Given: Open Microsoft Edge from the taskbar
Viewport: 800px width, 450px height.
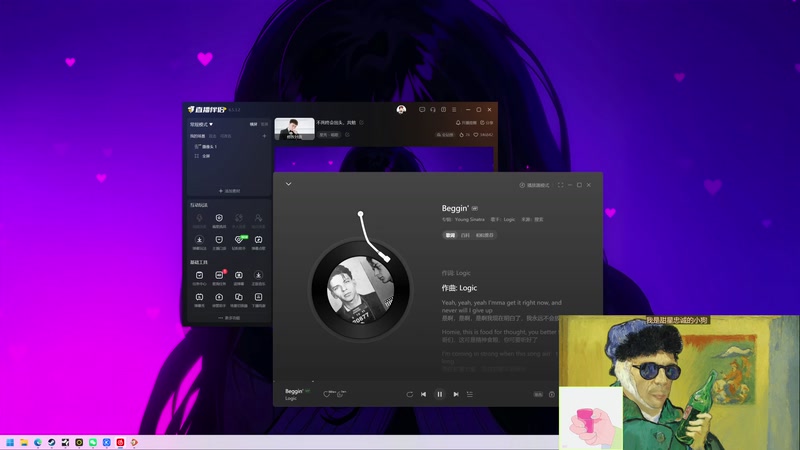Looking at the screenshot, I should 38,442.
